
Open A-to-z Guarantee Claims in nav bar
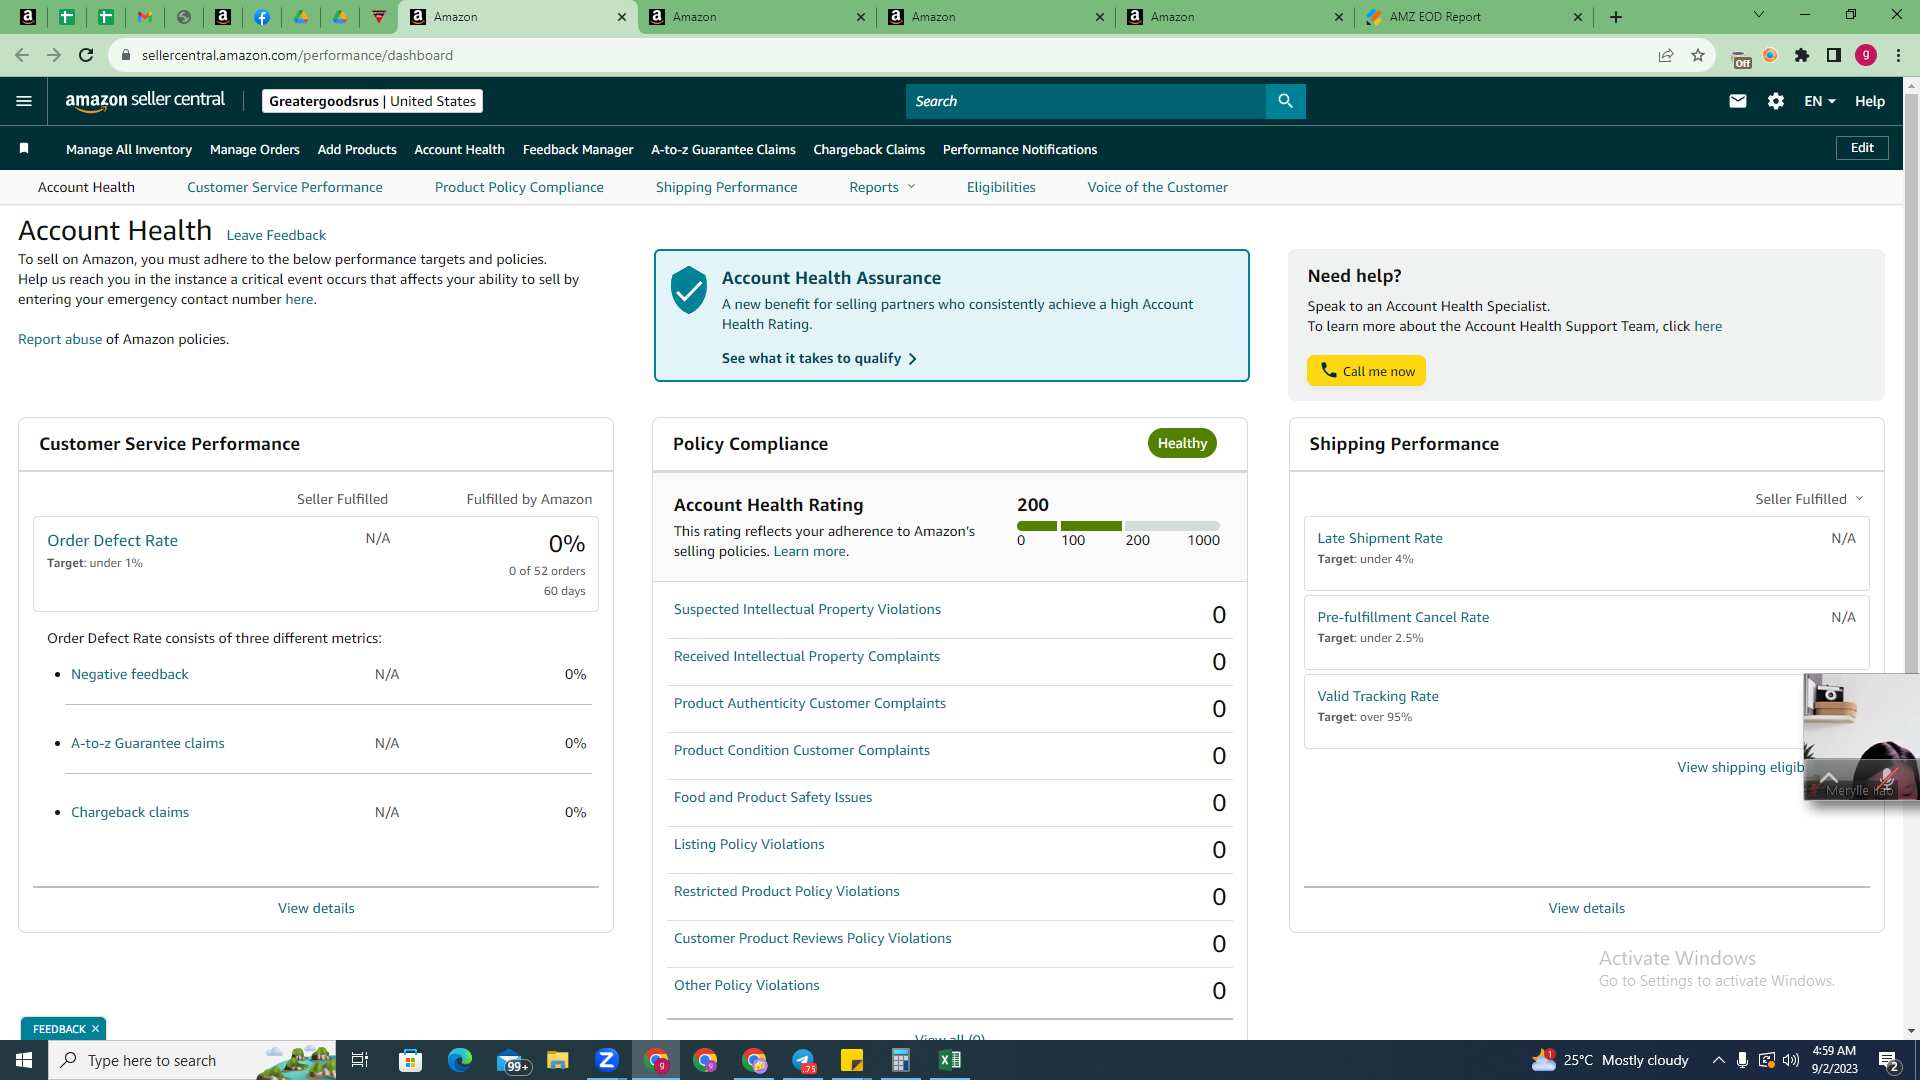tap(723, 149)
